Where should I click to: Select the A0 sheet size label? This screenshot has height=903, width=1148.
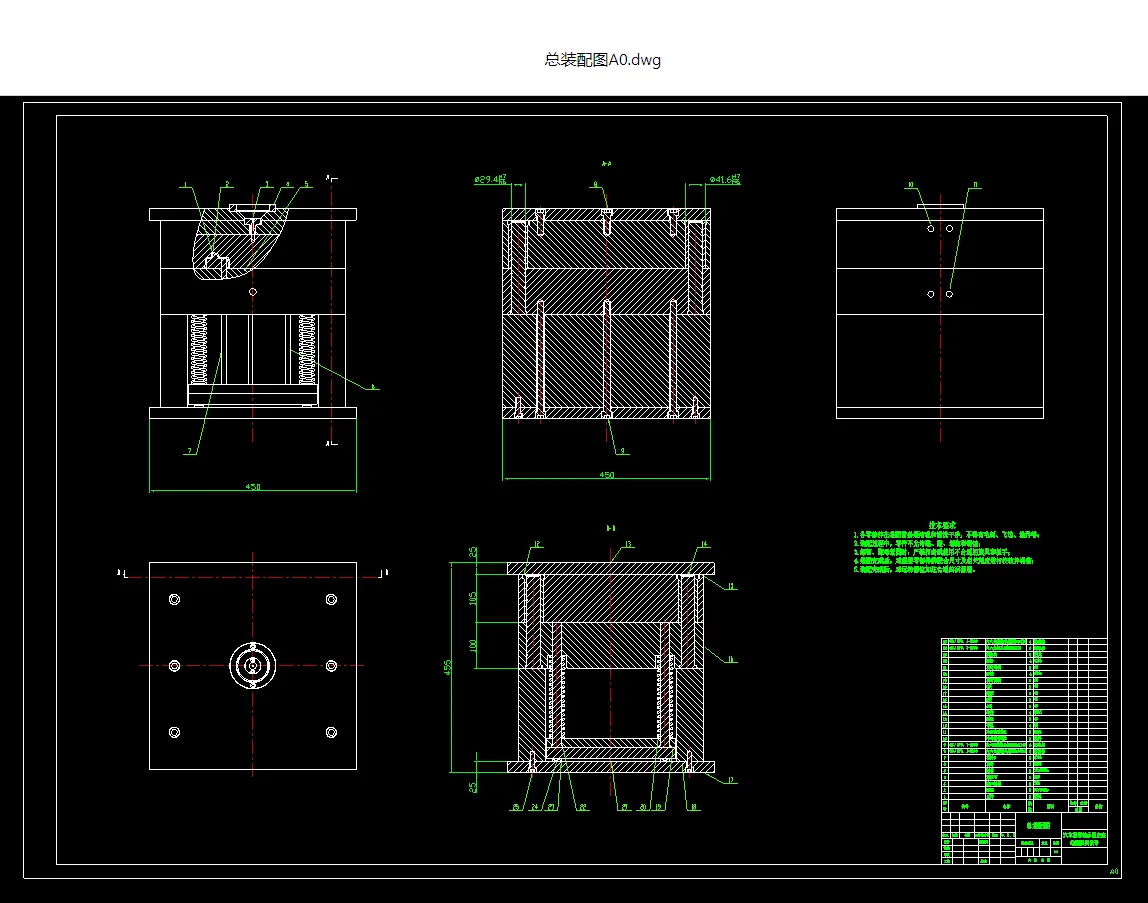tap(1114, 872)
